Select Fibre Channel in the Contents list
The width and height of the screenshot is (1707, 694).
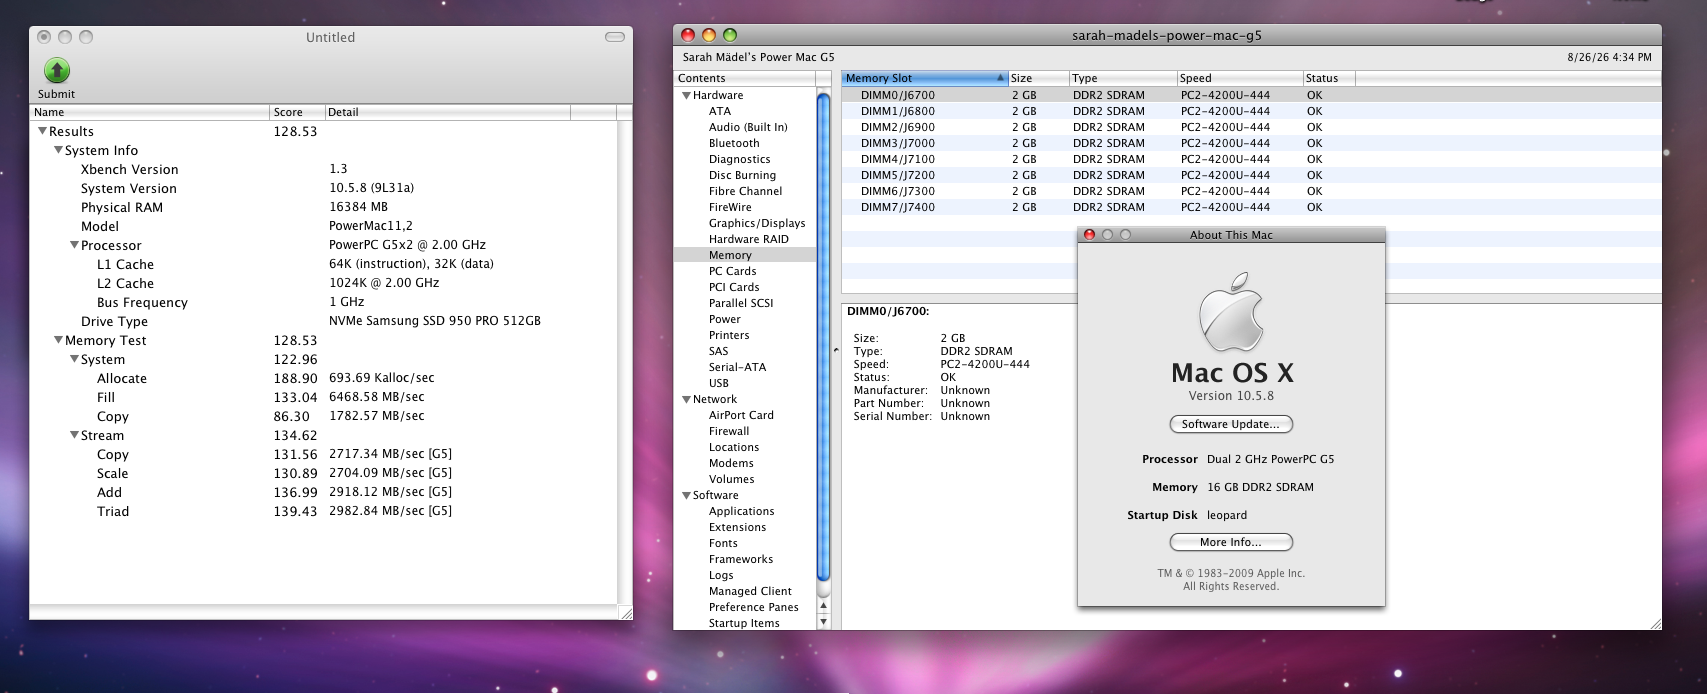pos(745,191)
